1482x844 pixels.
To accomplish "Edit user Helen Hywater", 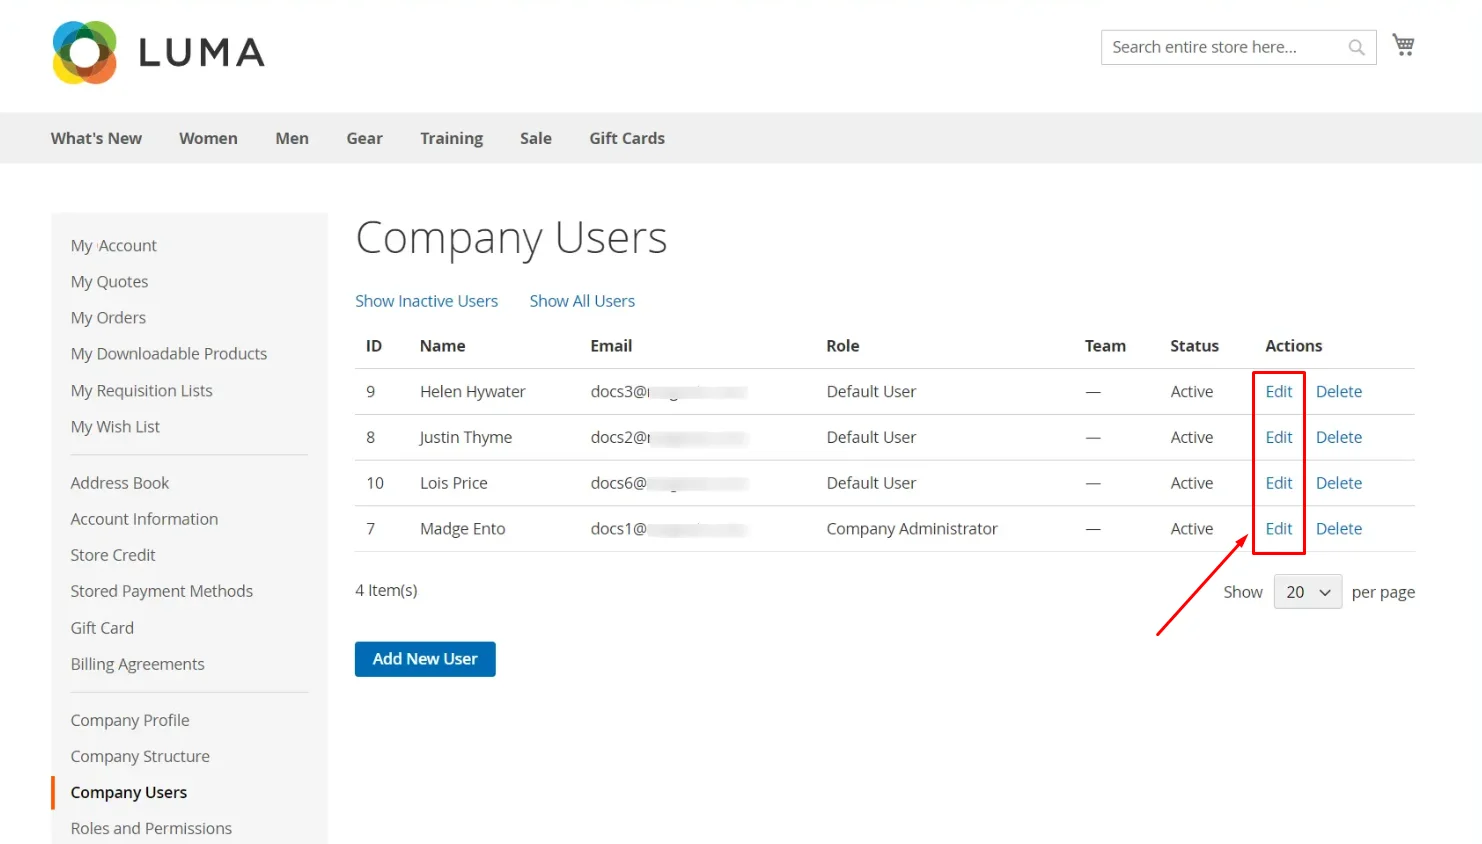I will click(1278, 391).
